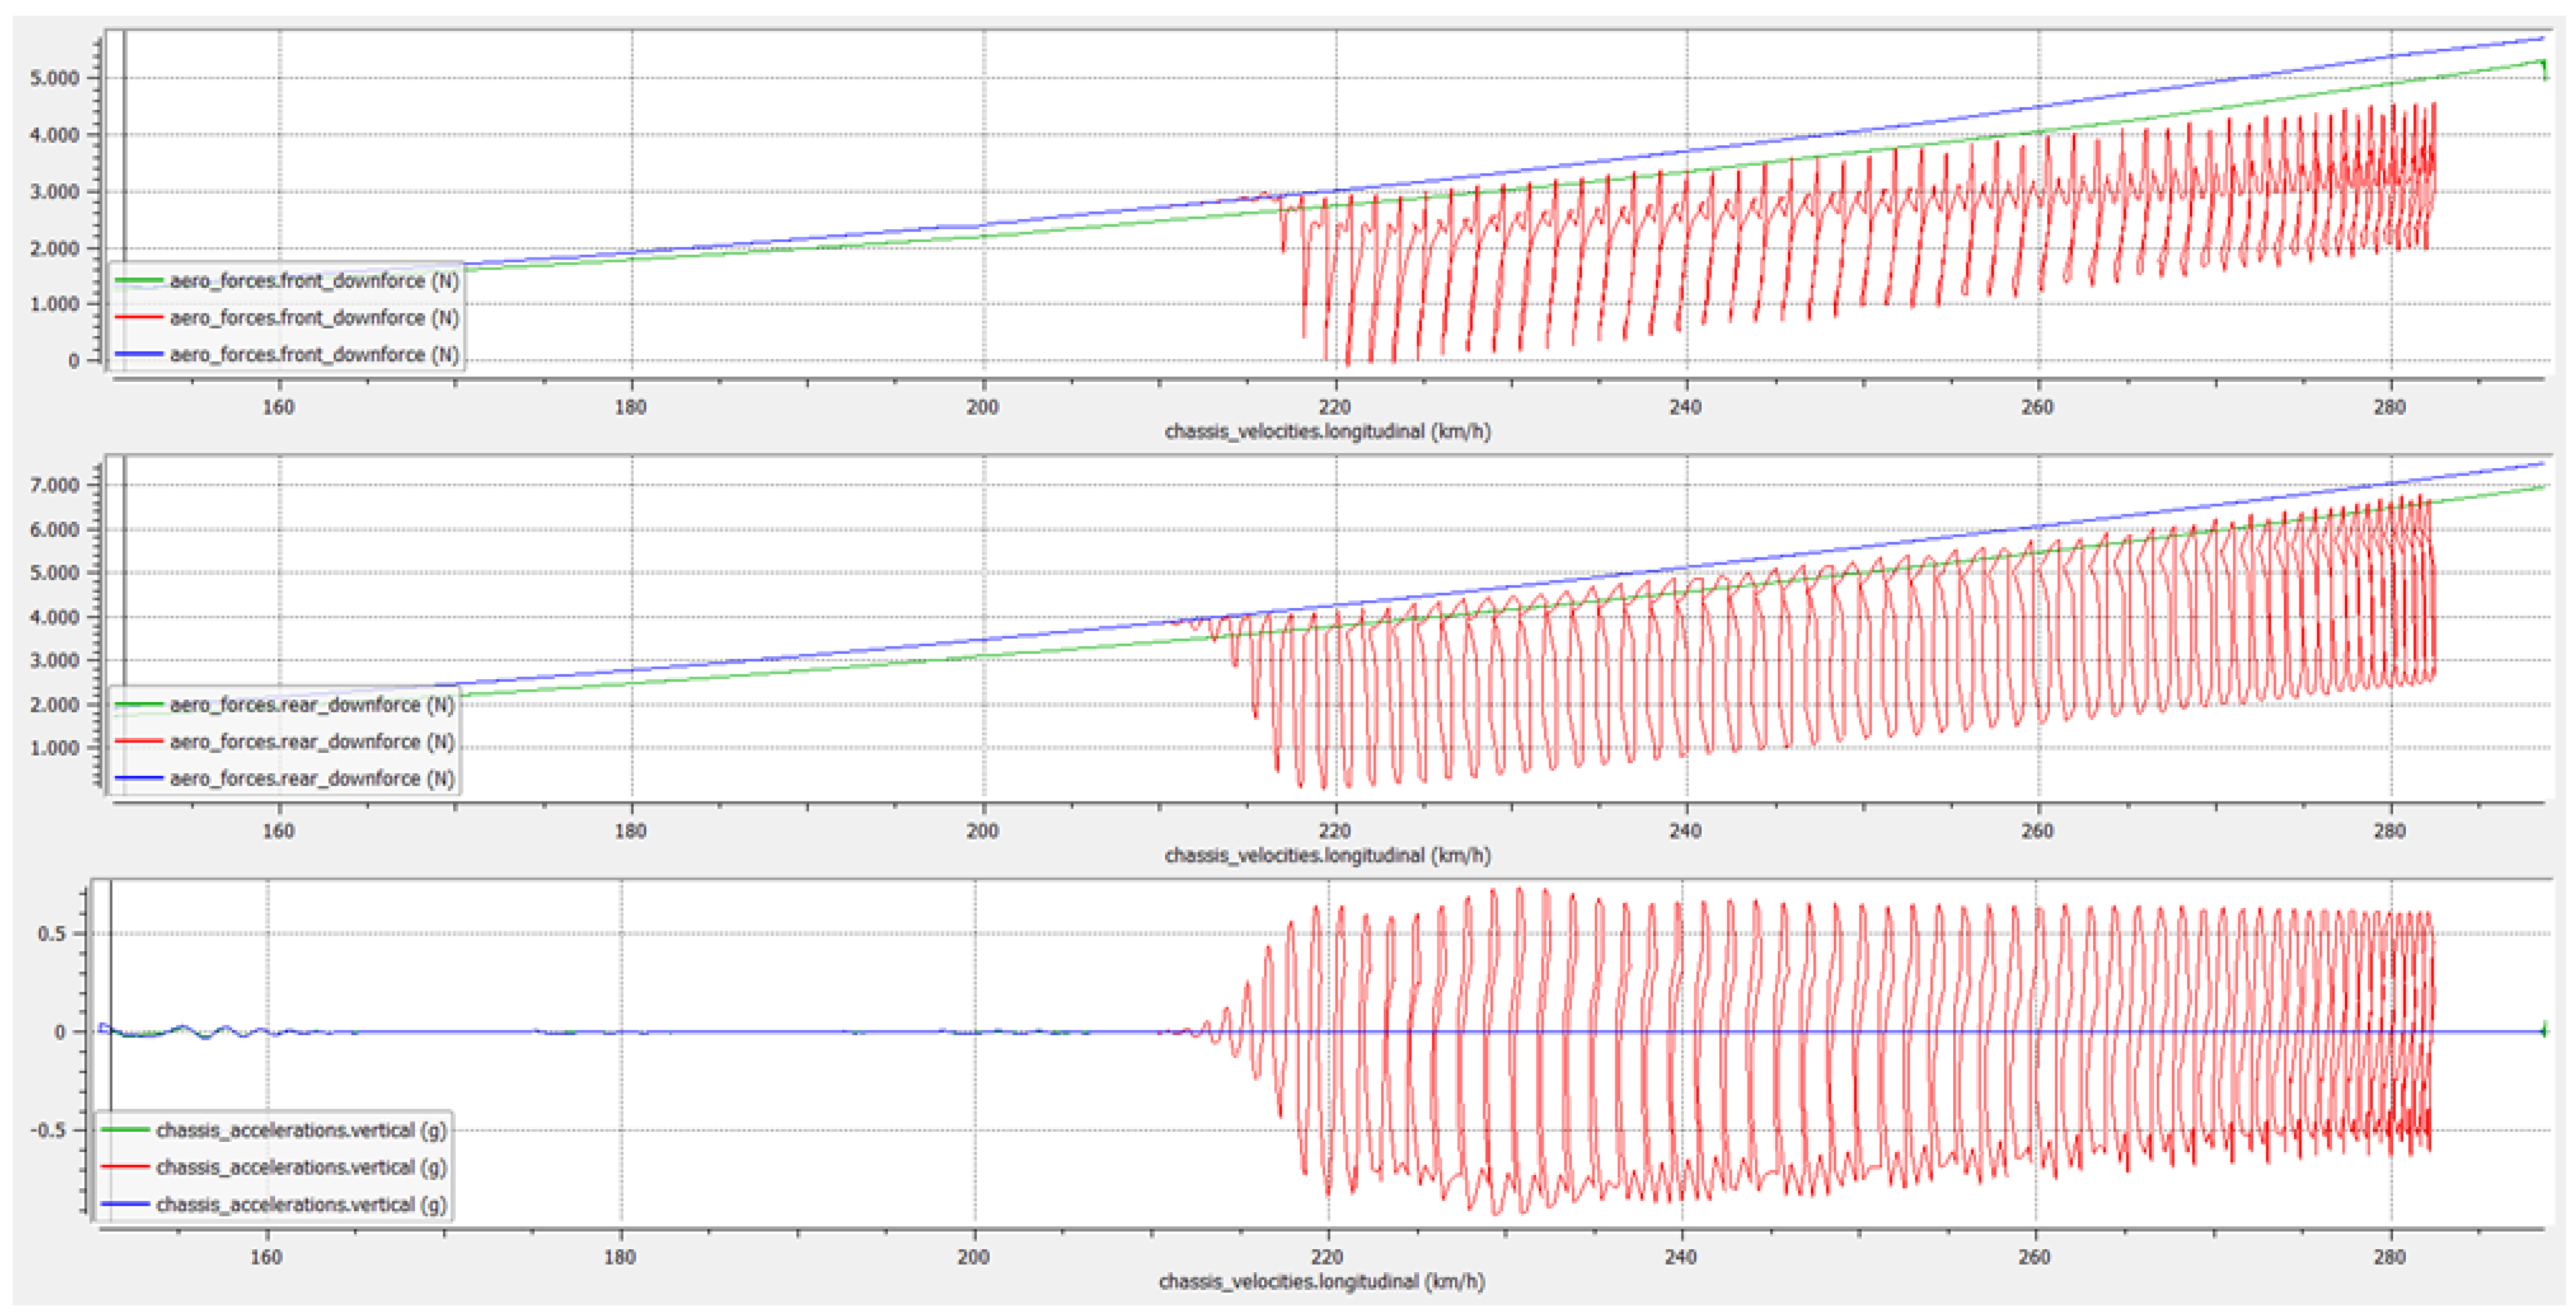Click the 280 x-axis tick of front downforce plot
This screenshot has height=1315, width=2576.
[2389, 408]
